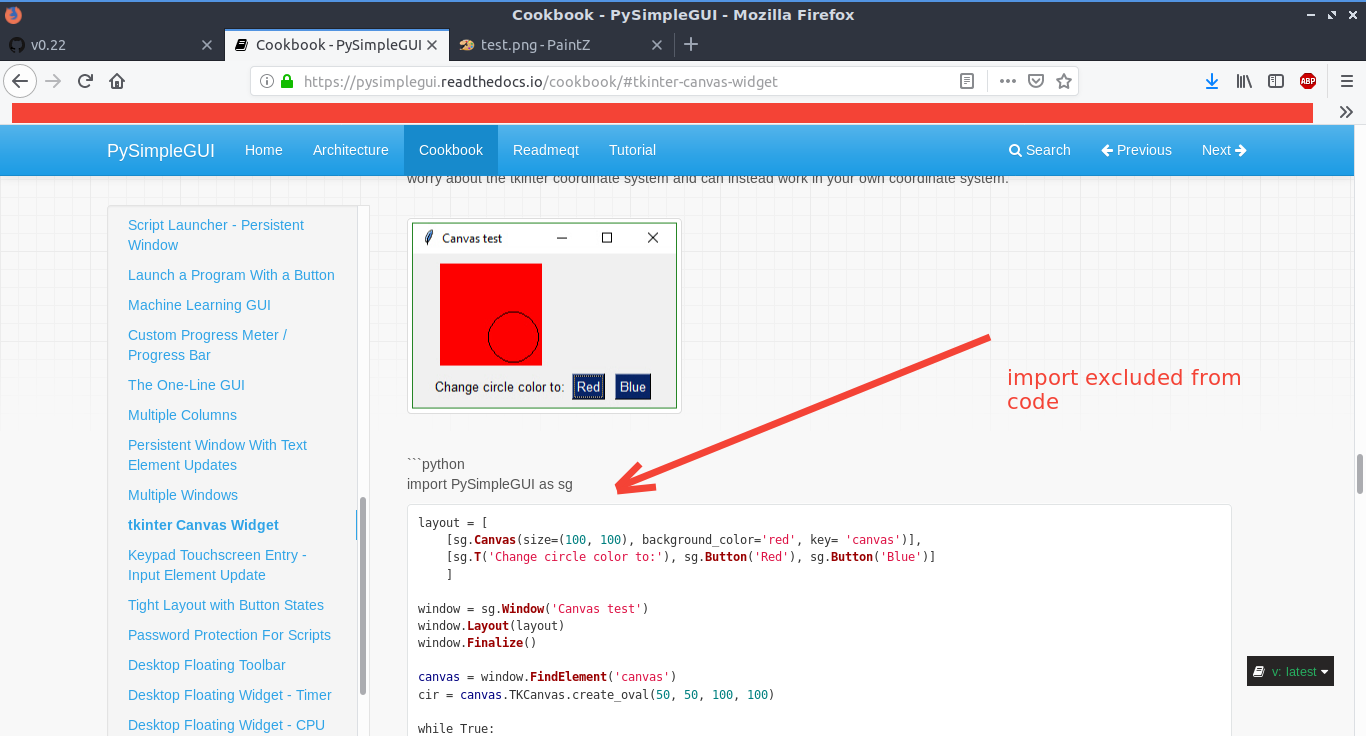Open the Downloads panel
This screenshot has width=1366, height=736.
1212,81
